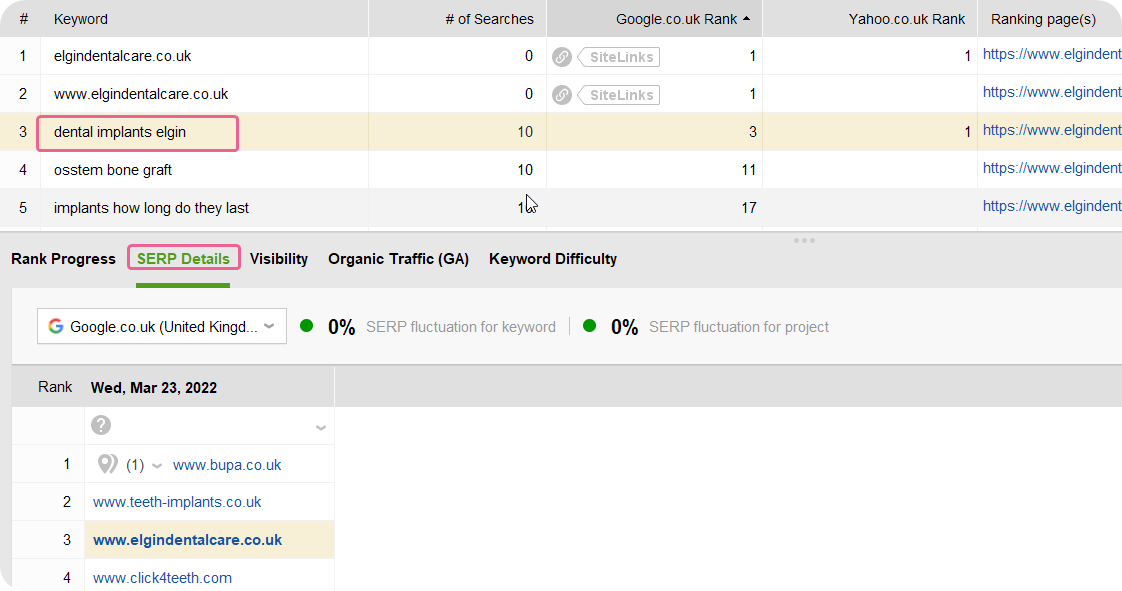The height and width of the screenshot is (591, 1122).
Task: Click 'SERP fluctuation for project' label
Action: [738, 327]
